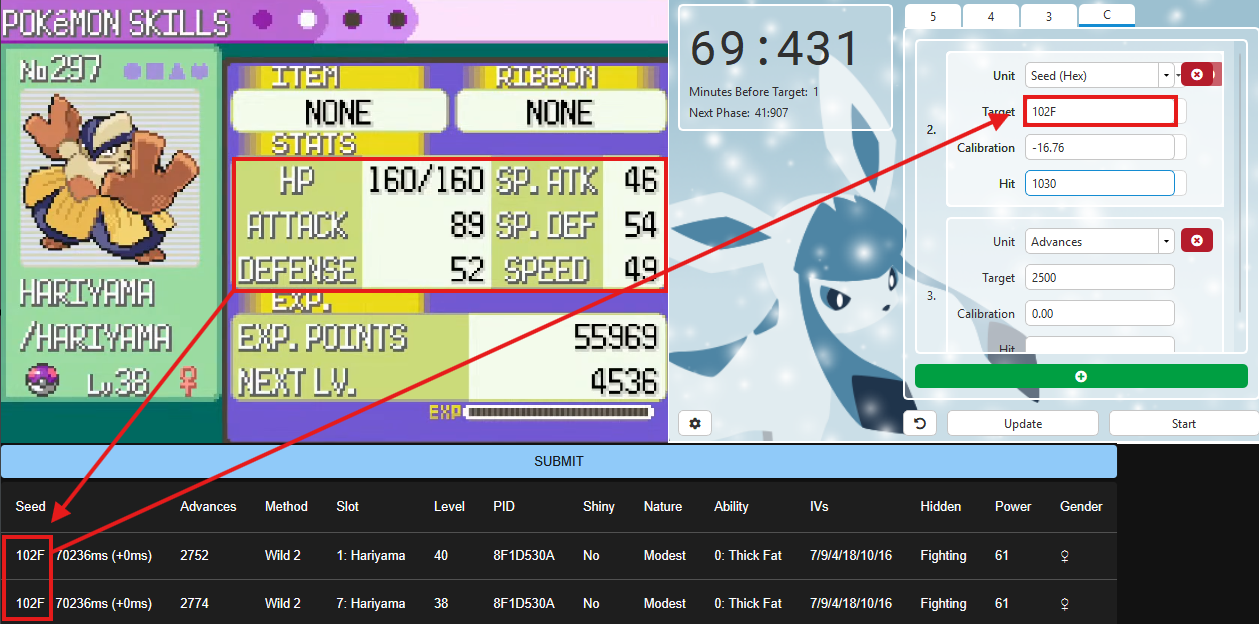This screenshot has width=1259, height=624.
Task: Add a new phase with green plus
Action: click(1081, 376)
